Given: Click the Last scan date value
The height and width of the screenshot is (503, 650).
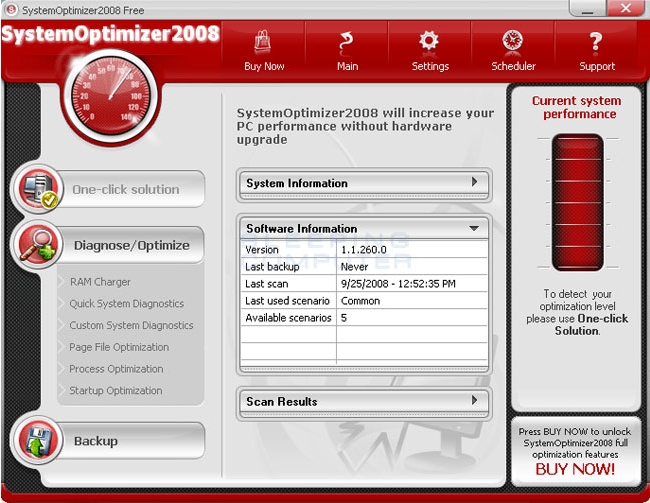Looking at the screenshot, I should coord(398,284).
